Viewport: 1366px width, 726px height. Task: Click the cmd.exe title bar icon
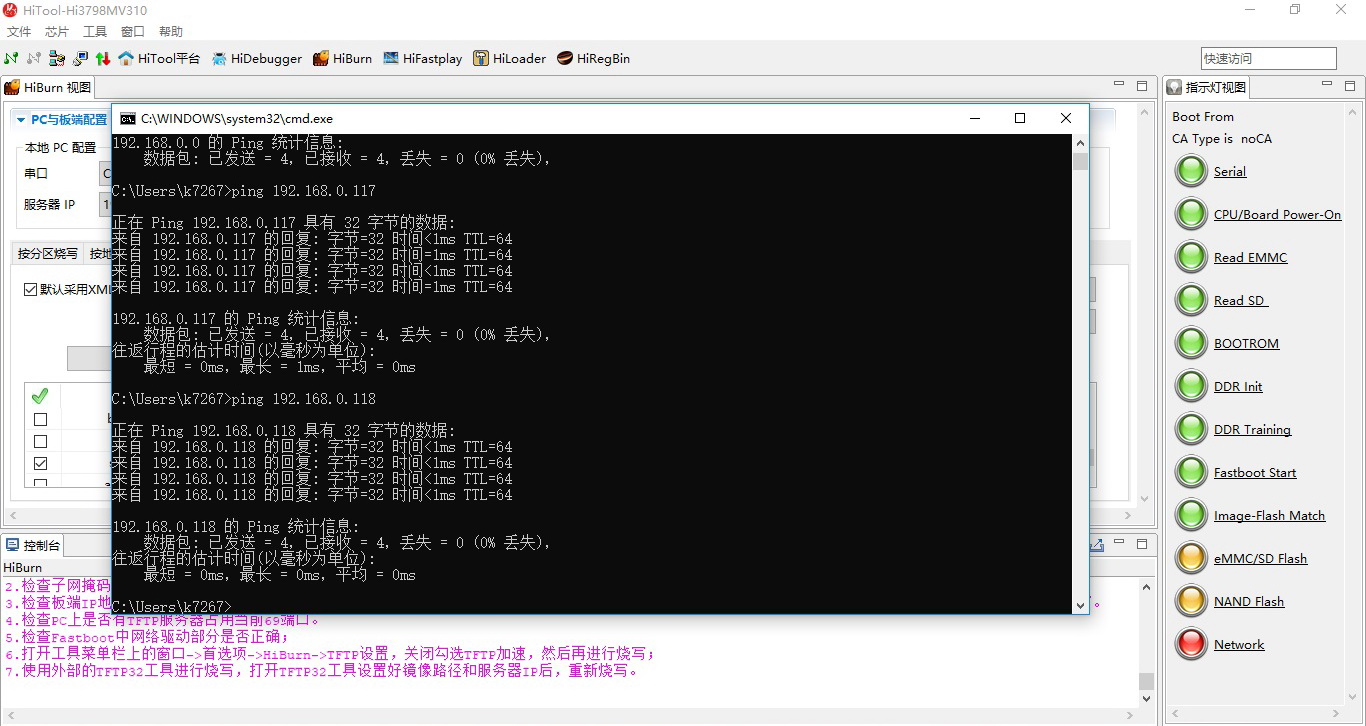(127, 118)
